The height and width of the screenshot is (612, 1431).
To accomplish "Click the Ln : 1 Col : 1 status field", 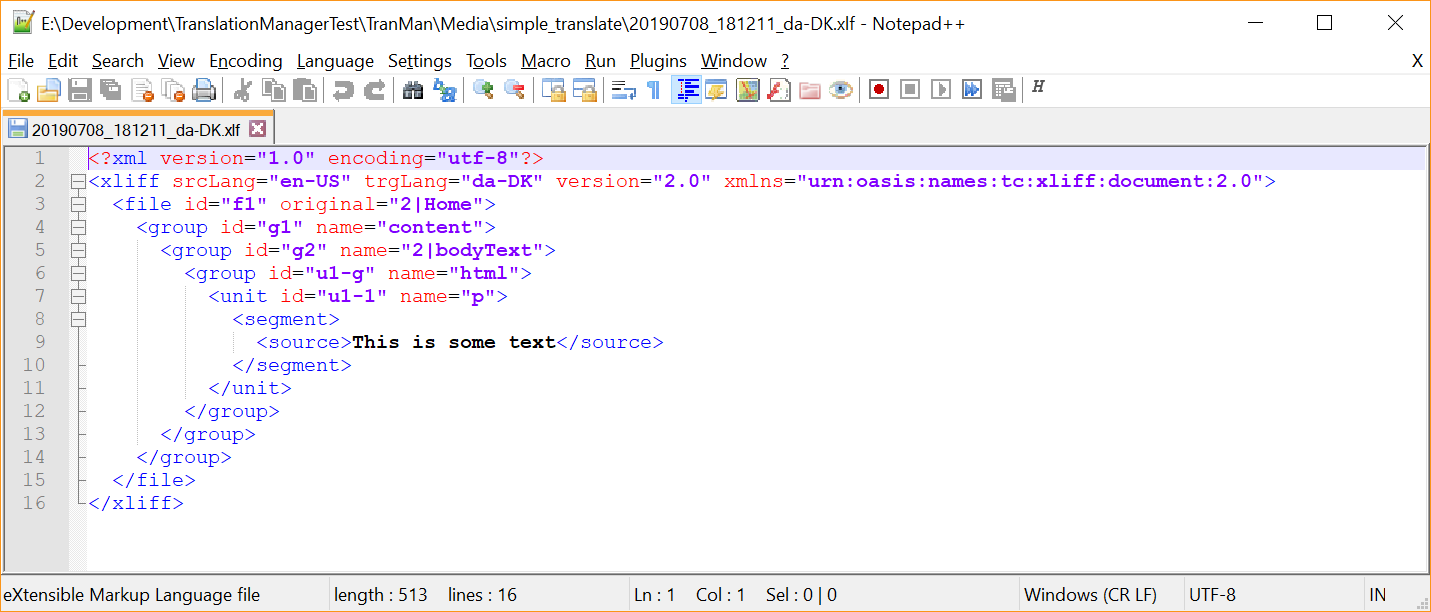I will coord(822,595).
